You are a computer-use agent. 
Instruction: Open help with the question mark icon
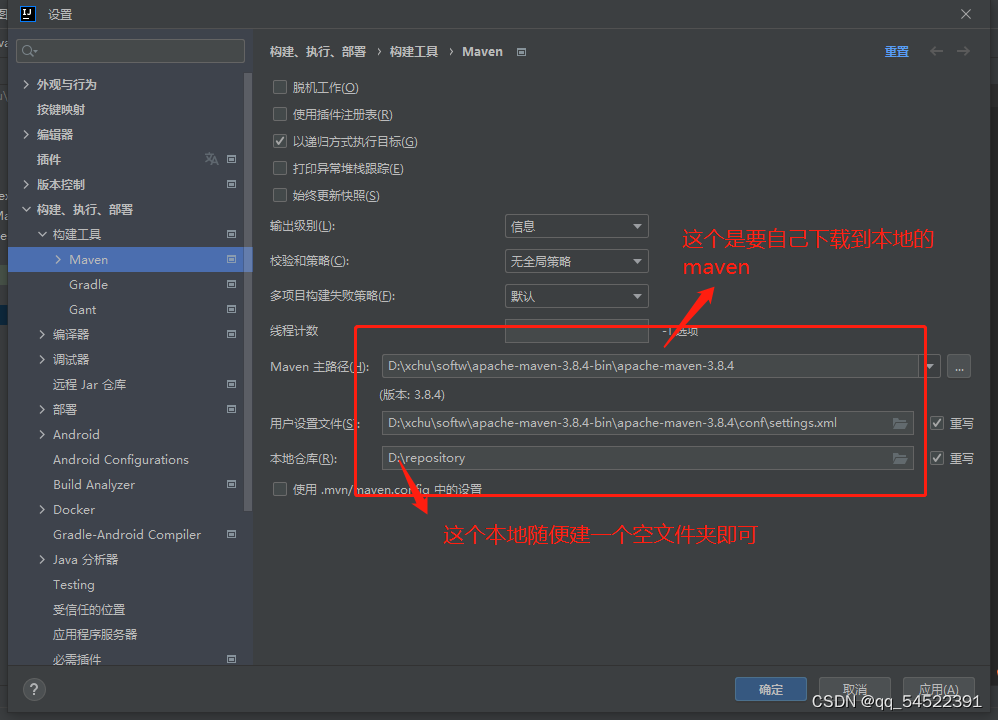(x=34, y=689)
